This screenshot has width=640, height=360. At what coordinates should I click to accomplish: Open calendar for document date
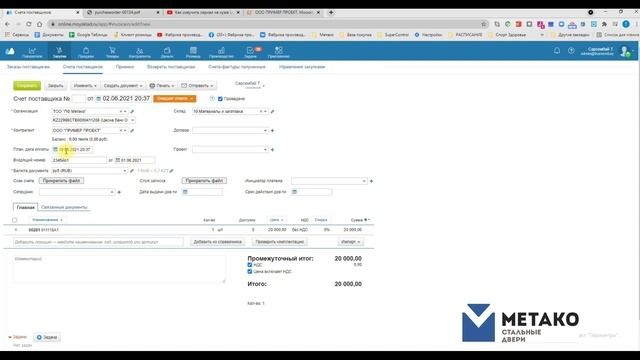pyautogui.click(x=98, y=99)
